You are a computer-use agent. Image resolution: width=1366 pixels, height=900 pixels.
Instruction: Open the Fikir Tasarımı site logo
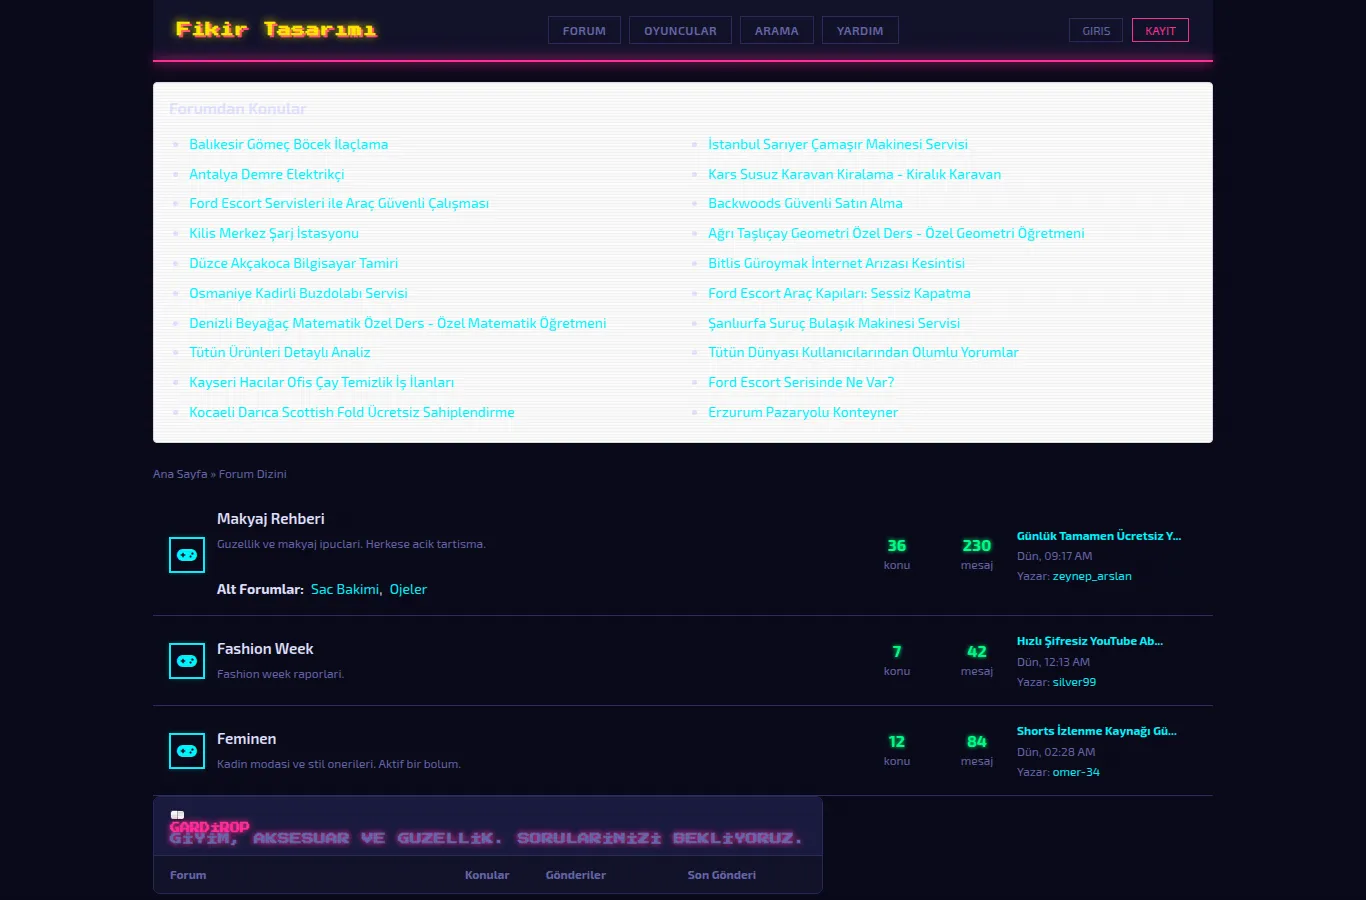[x=276, y=30]
